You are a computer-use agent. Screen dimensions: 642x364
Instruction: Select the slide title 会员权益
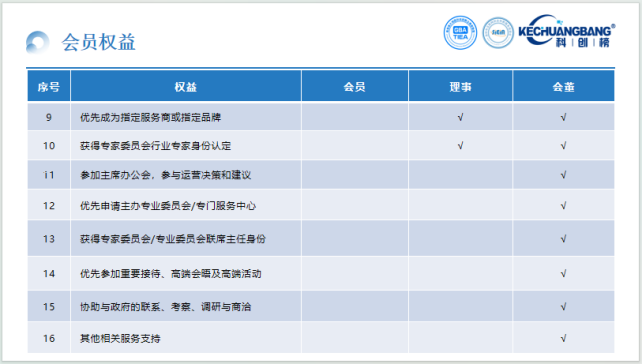[98, 42]
